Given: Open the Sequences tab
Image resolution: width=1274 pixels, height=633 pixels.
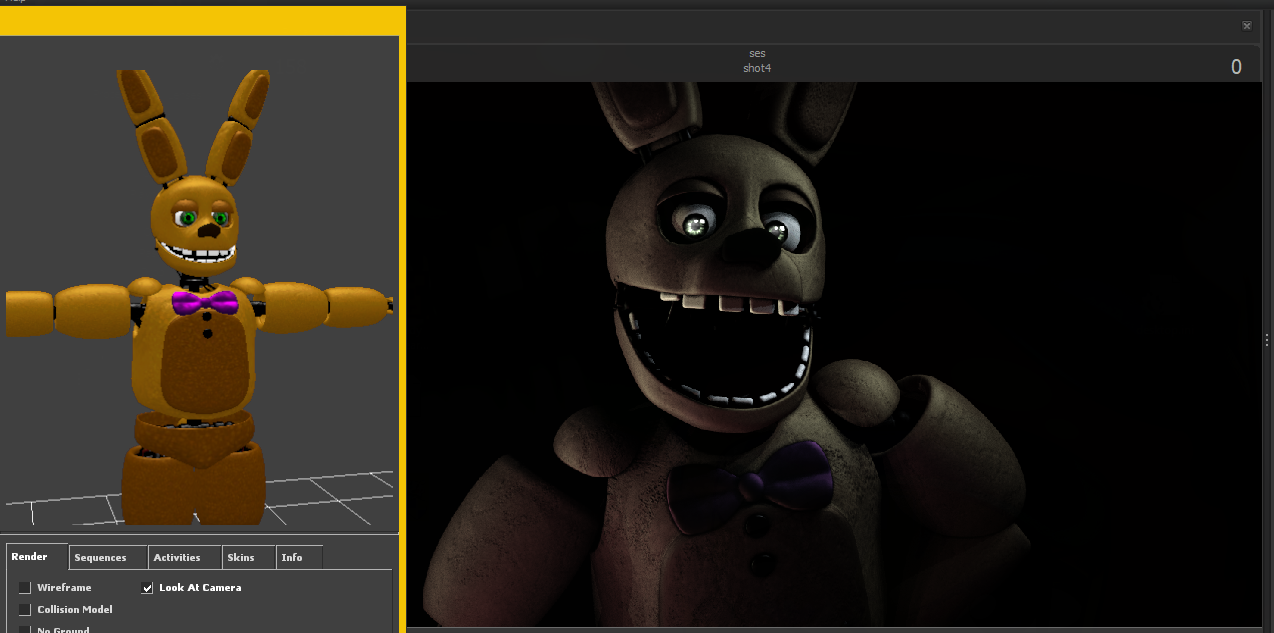Looking at the screenshot, I should pos(108,557).
